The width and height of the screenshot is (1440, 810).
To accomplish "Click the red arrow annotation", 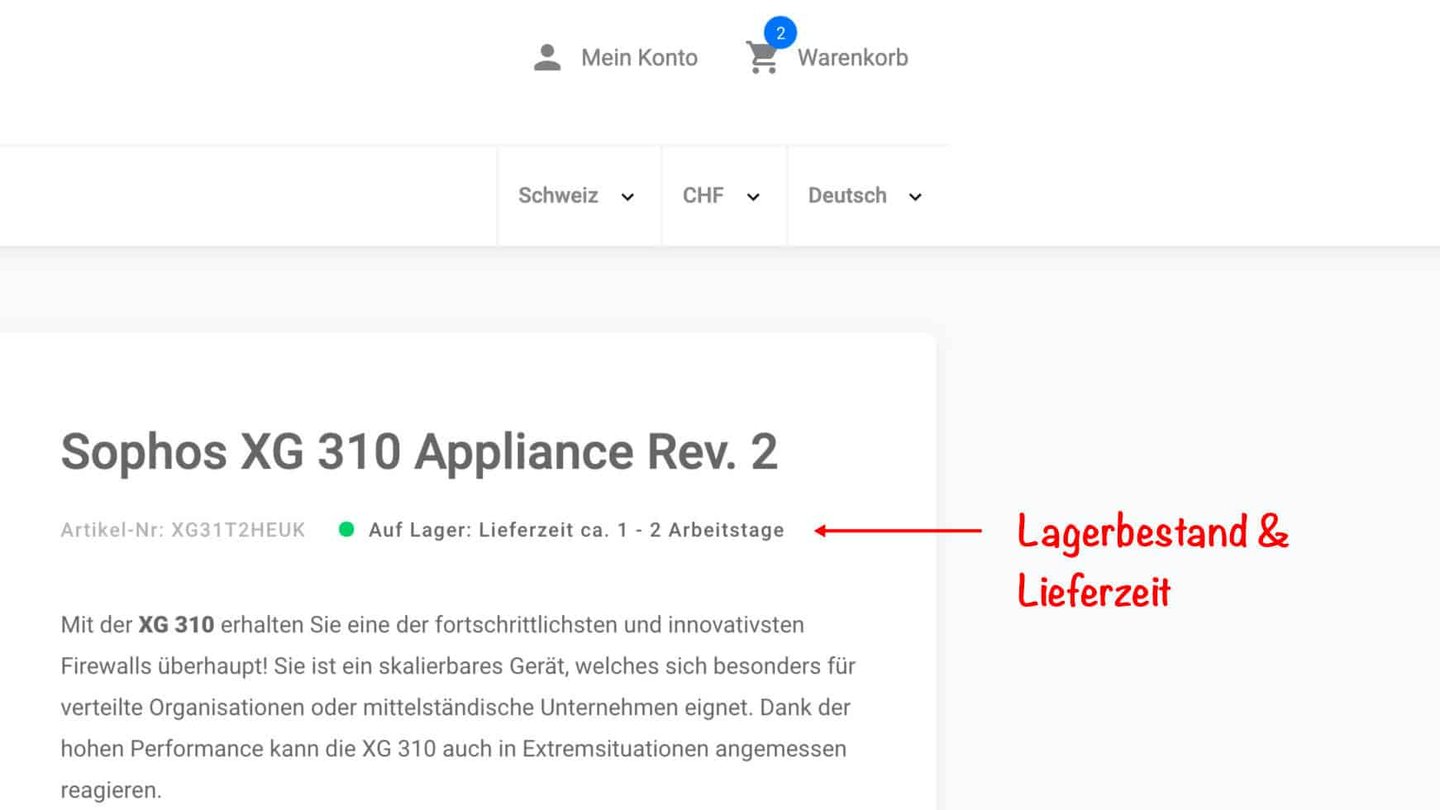I will tap(898, 530).
